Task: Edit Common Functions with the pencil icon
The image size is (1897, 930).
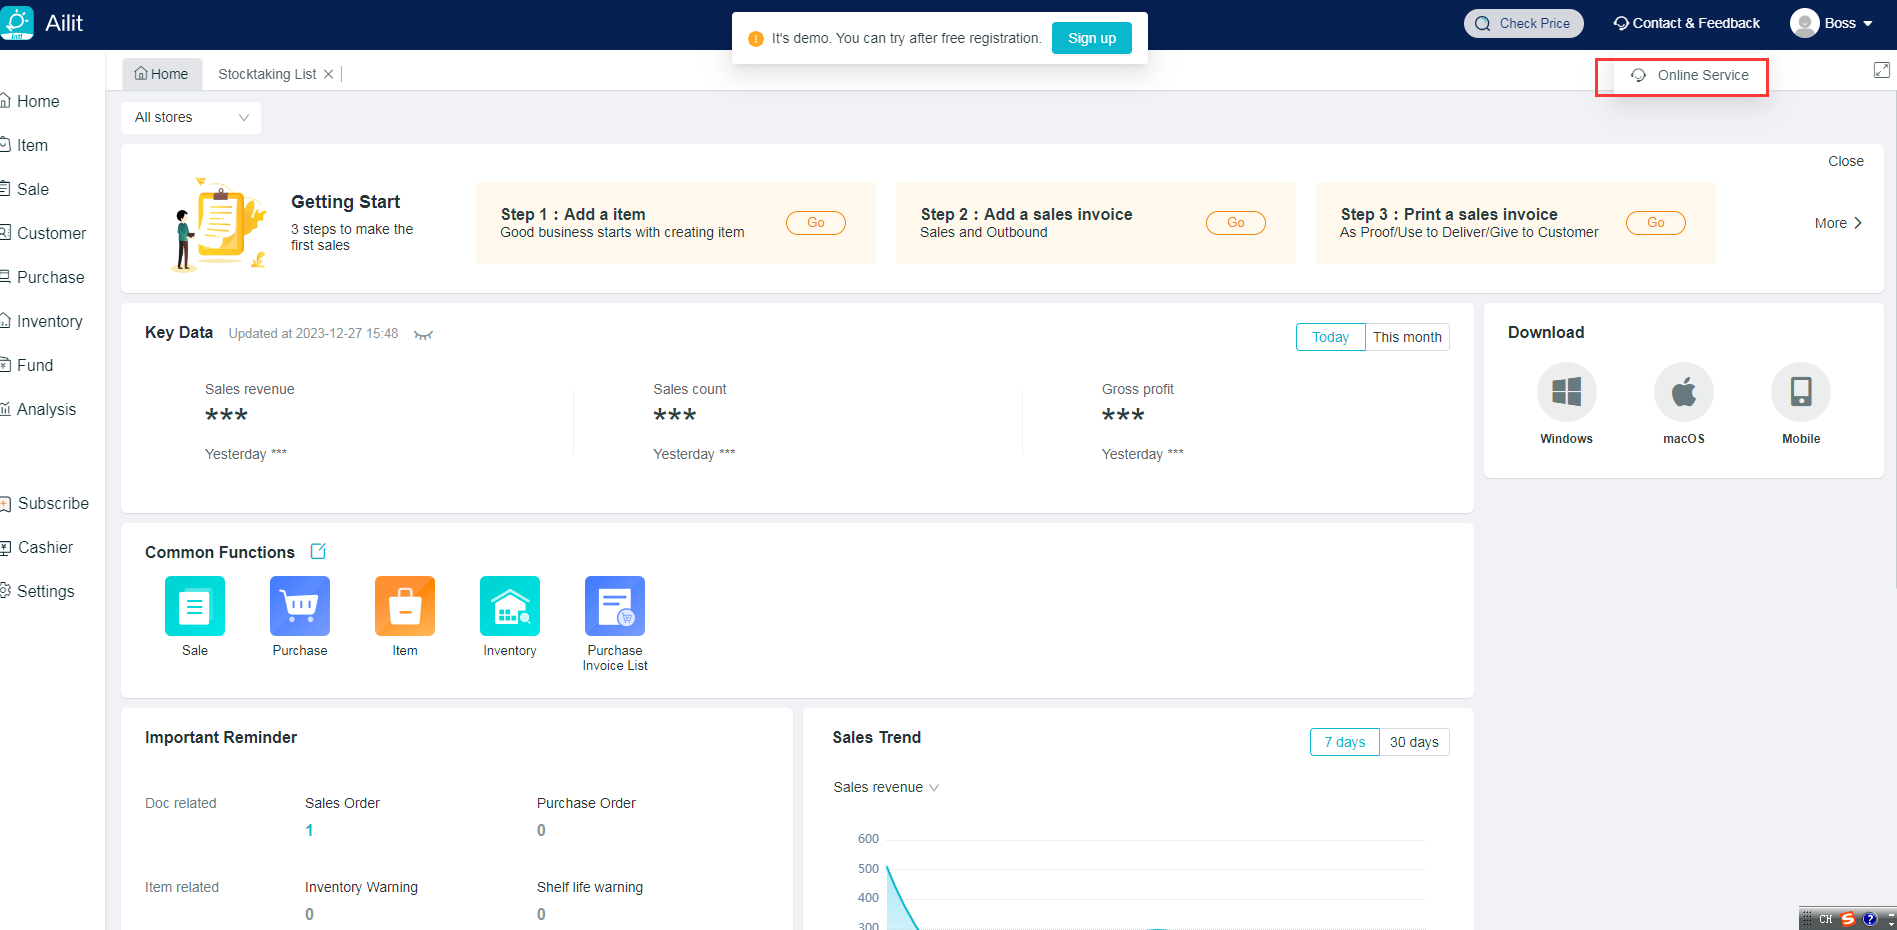Action: [318, 551]
